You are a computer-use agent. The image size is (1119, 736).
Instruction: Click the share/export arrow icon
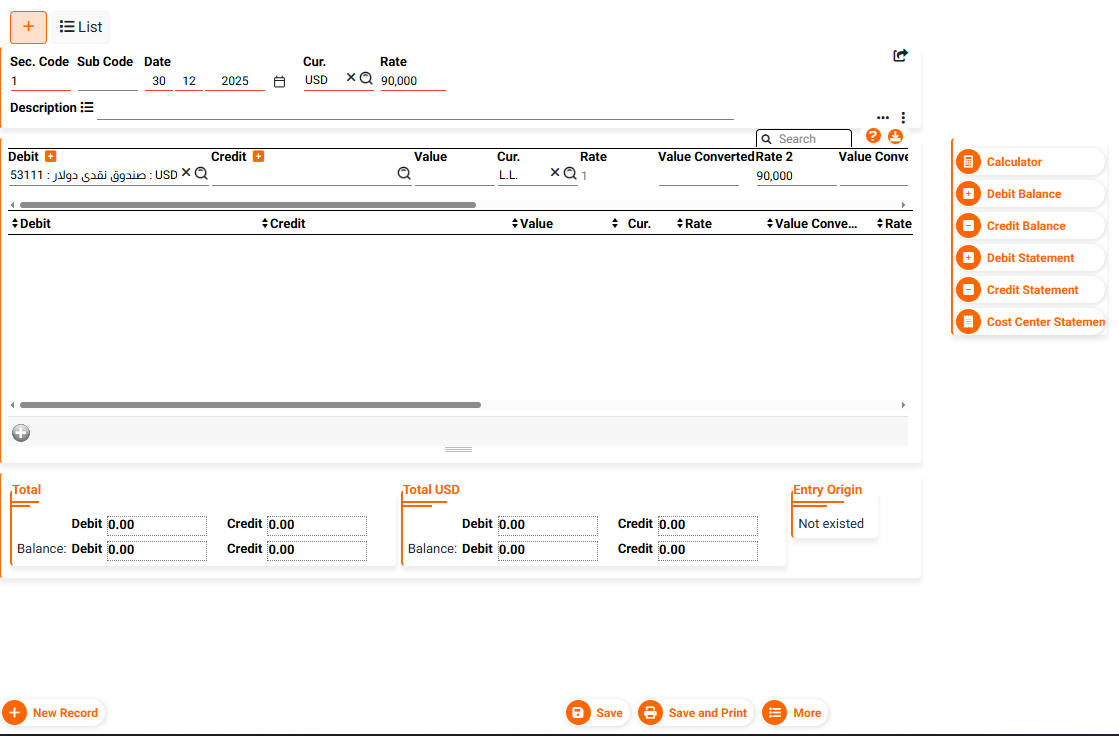(x=900, y=56)
